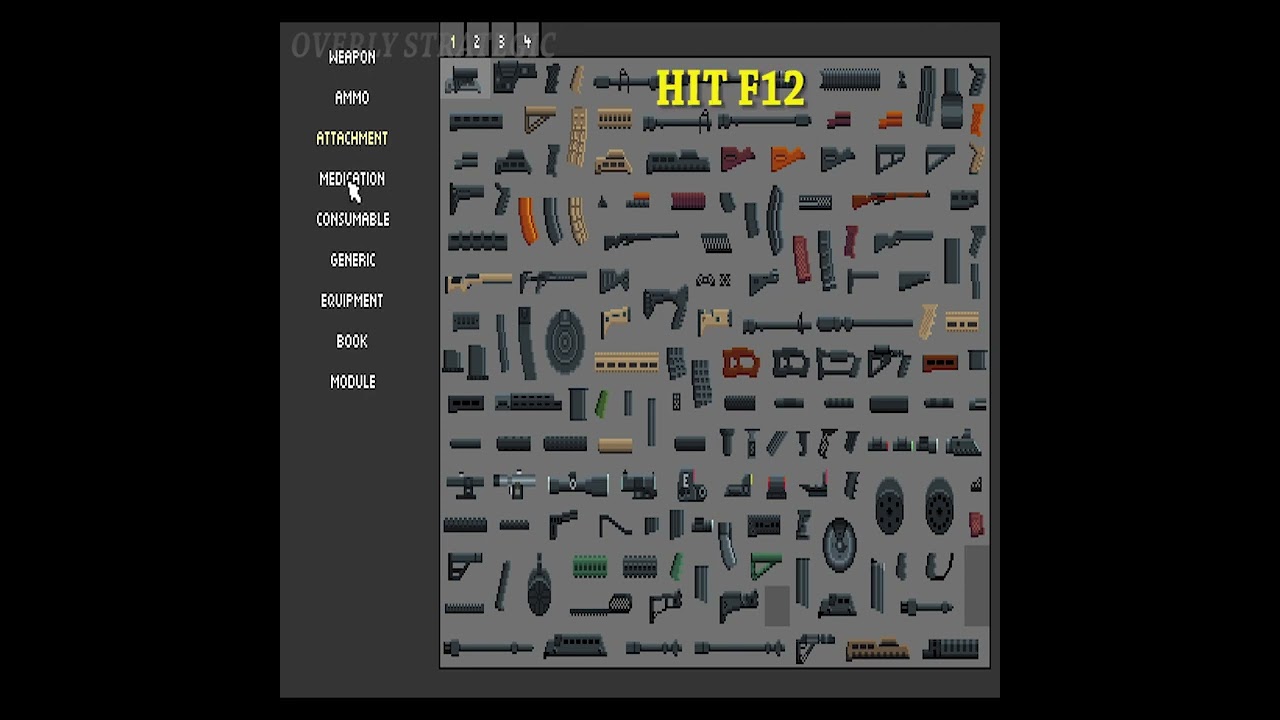Screen dimensions: 1280x720
Task: Open the Ammo category
Action: (352, 98)
